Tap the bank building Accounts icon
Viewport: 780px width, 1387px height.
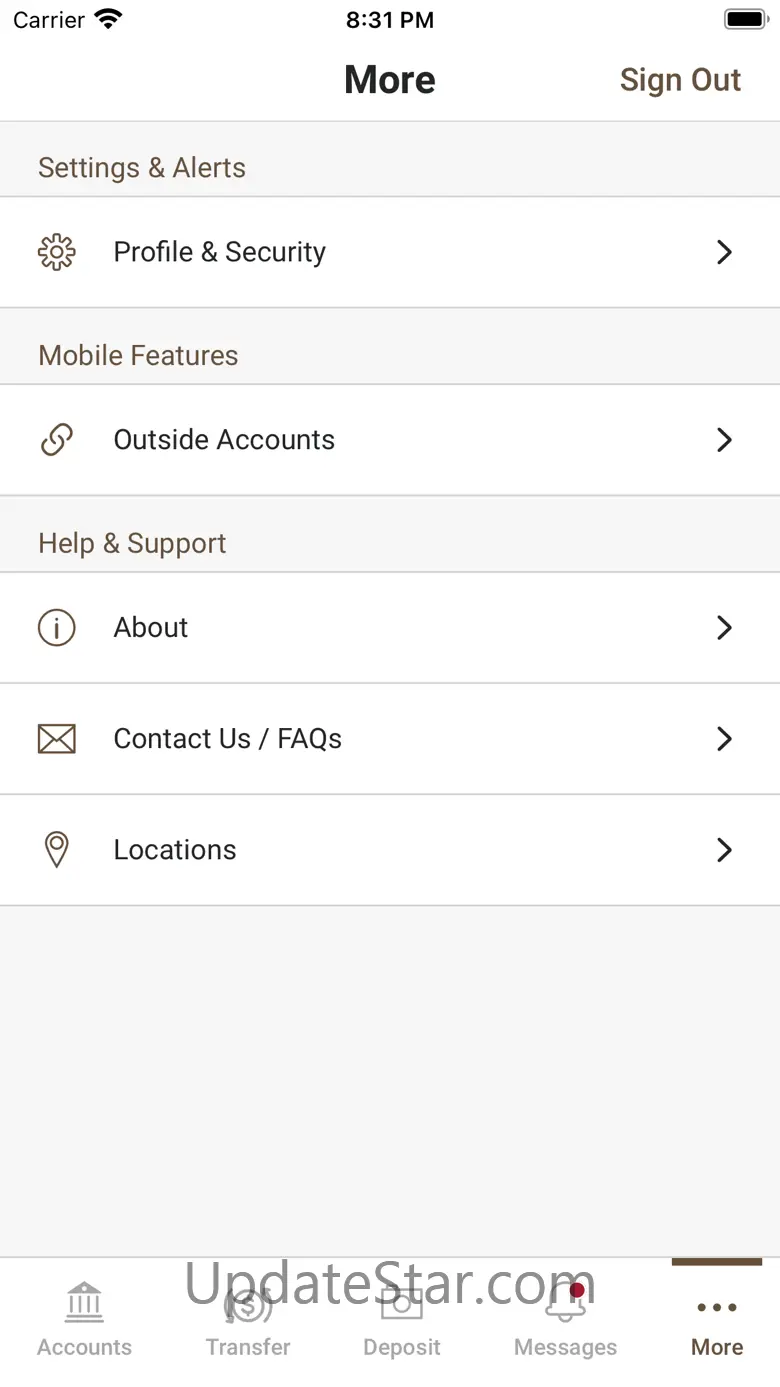[x=84, y=1302]
